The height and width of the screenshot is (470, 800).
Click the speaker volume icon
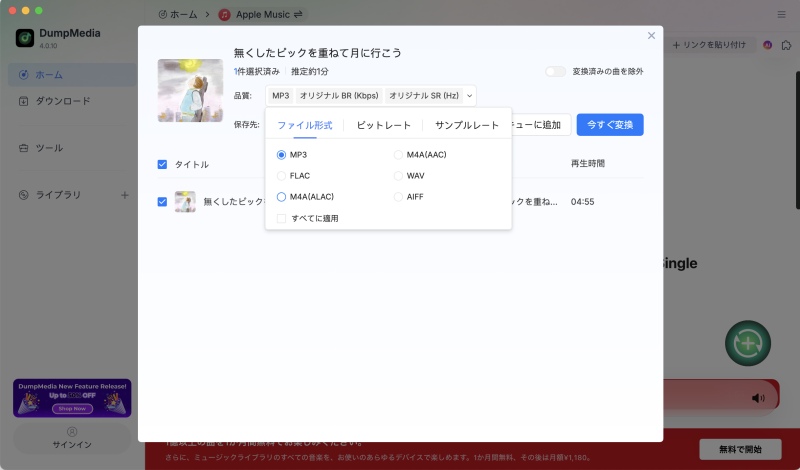[758, 398]
